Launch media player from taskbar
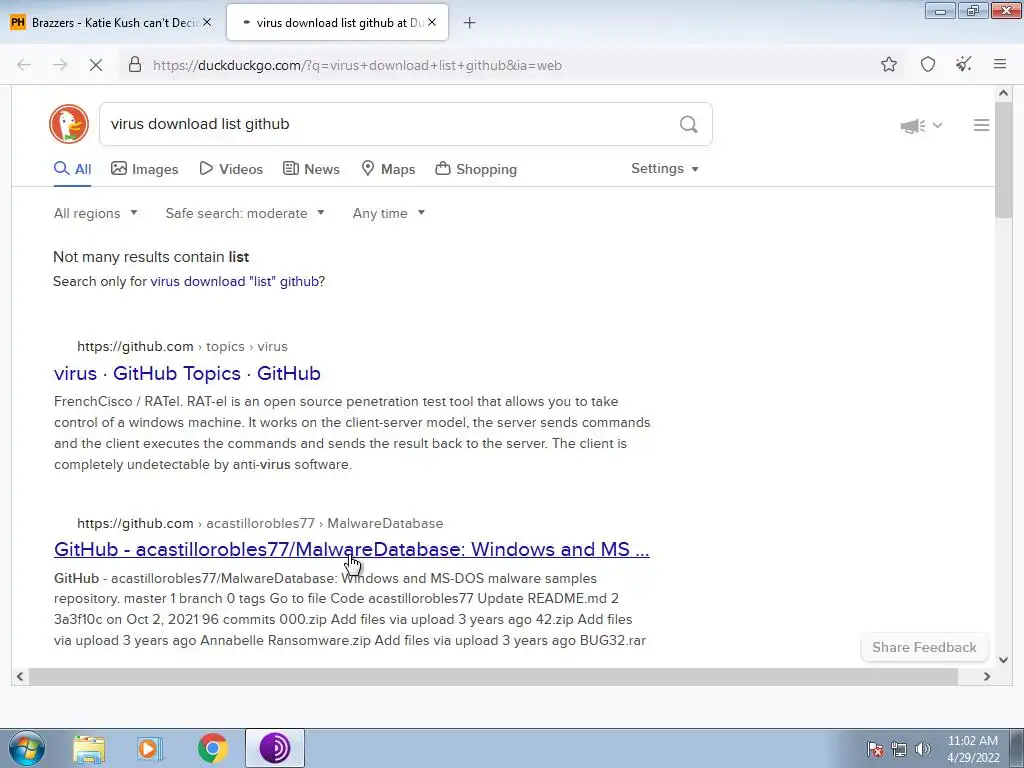 [x=149, y=749]
